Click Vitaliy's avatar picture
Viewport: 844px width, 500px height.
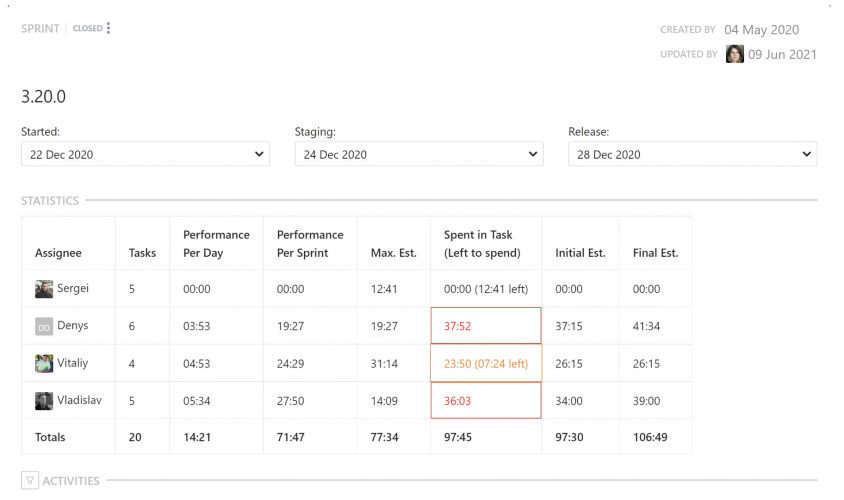(x=44, y=363)
